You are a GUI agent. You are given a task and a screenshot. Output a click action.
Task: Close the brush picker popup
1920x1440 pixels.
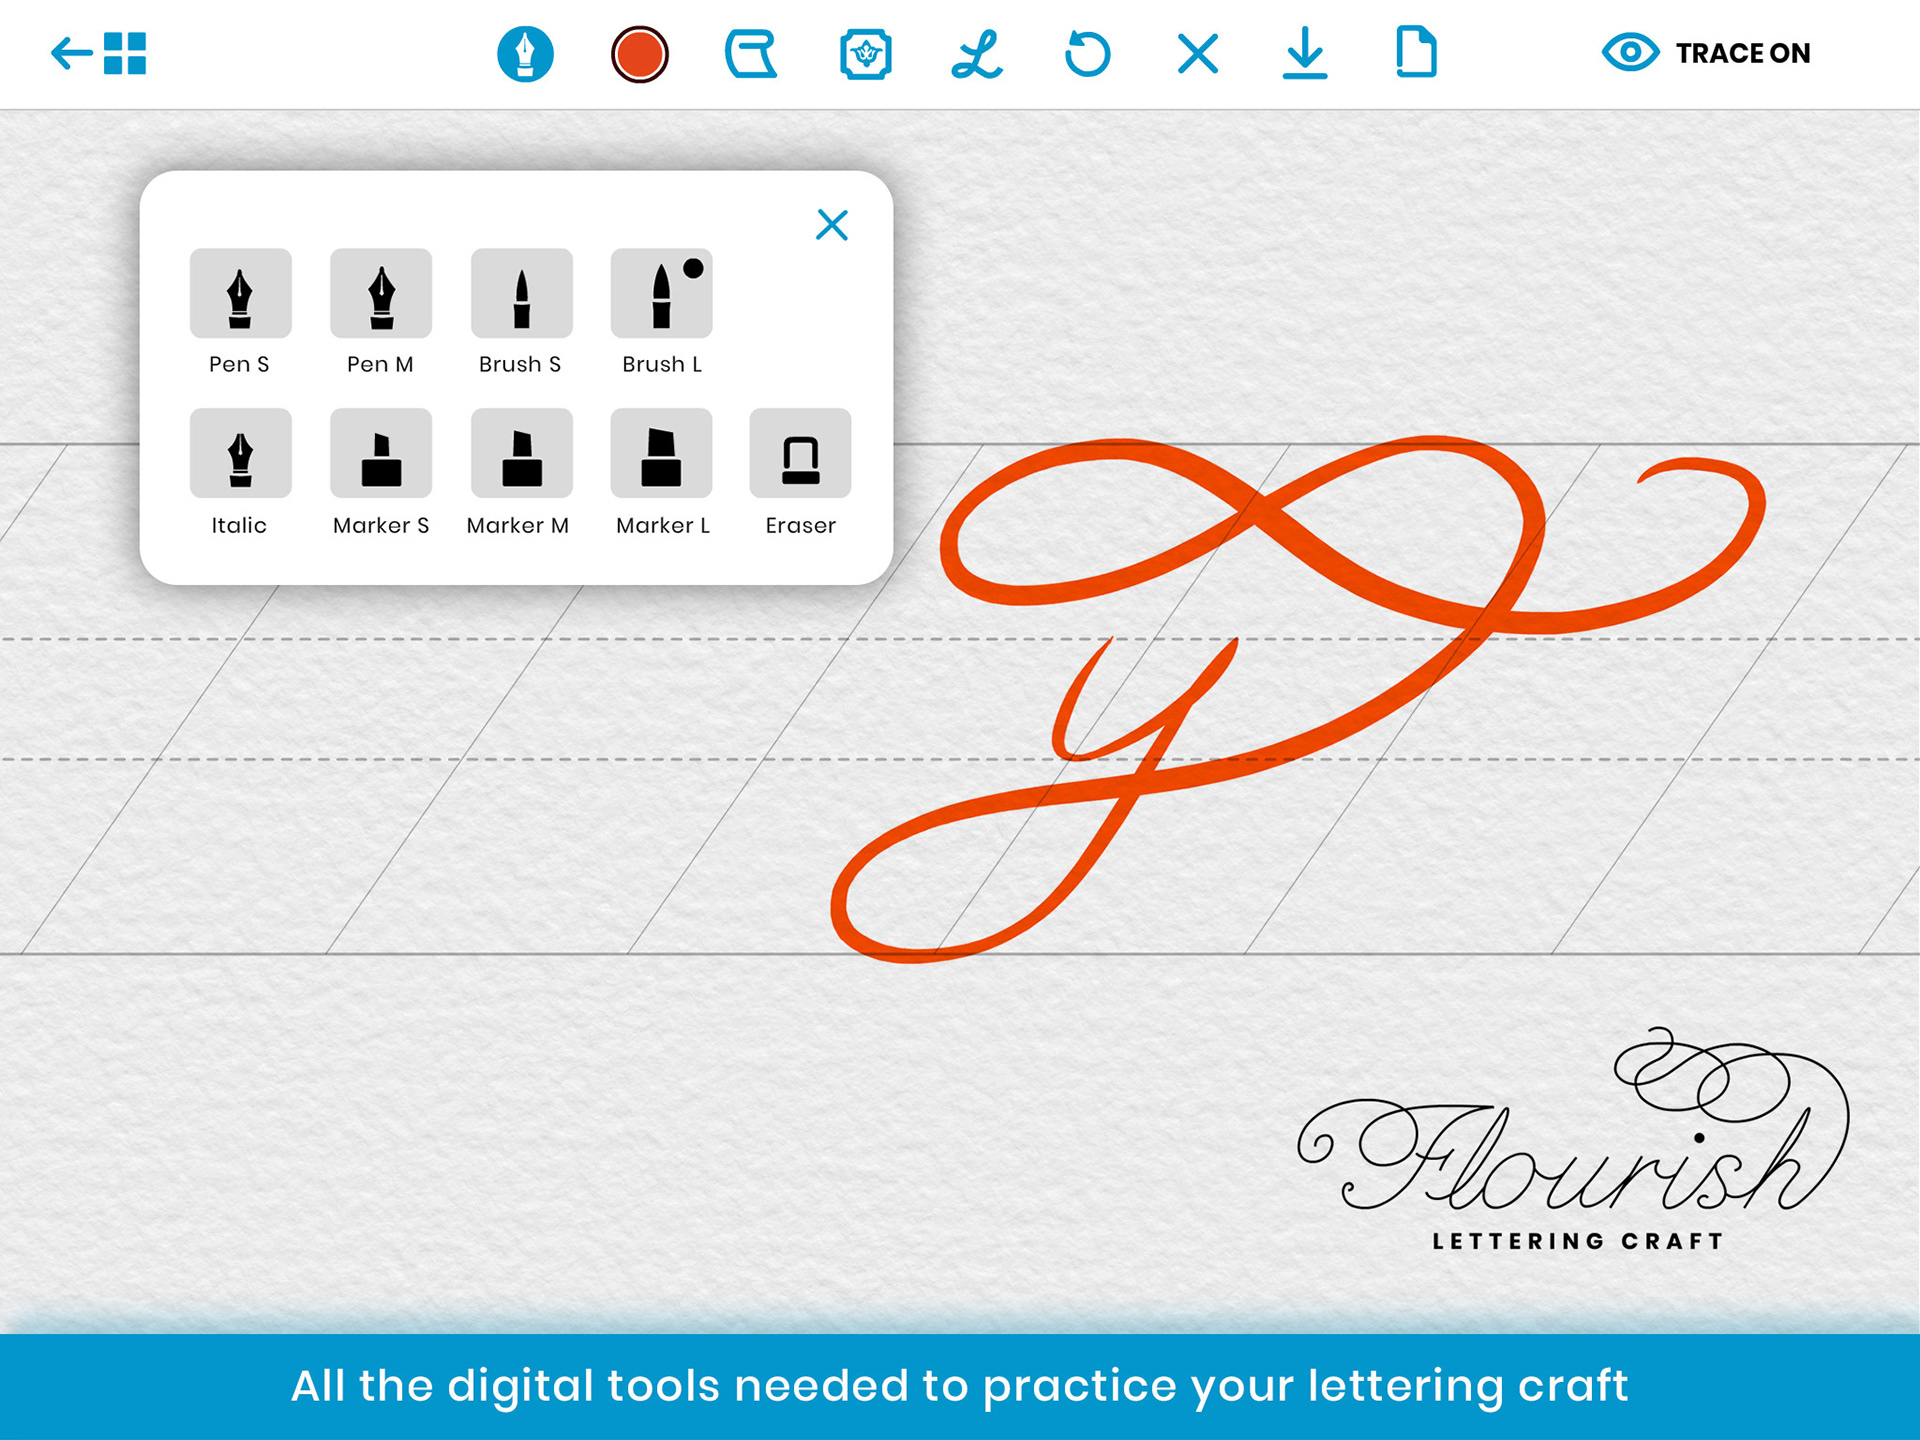click(x=832, y=225)
